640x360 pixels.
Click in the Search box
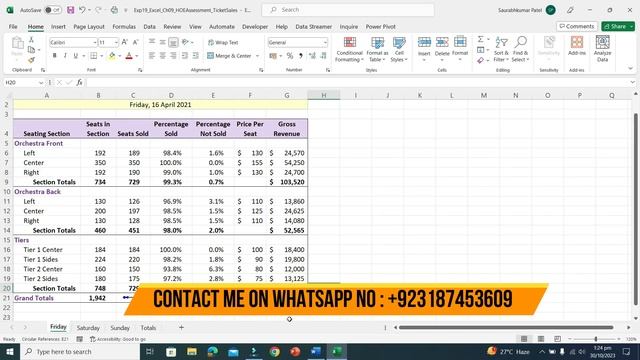tap(348, 10)
